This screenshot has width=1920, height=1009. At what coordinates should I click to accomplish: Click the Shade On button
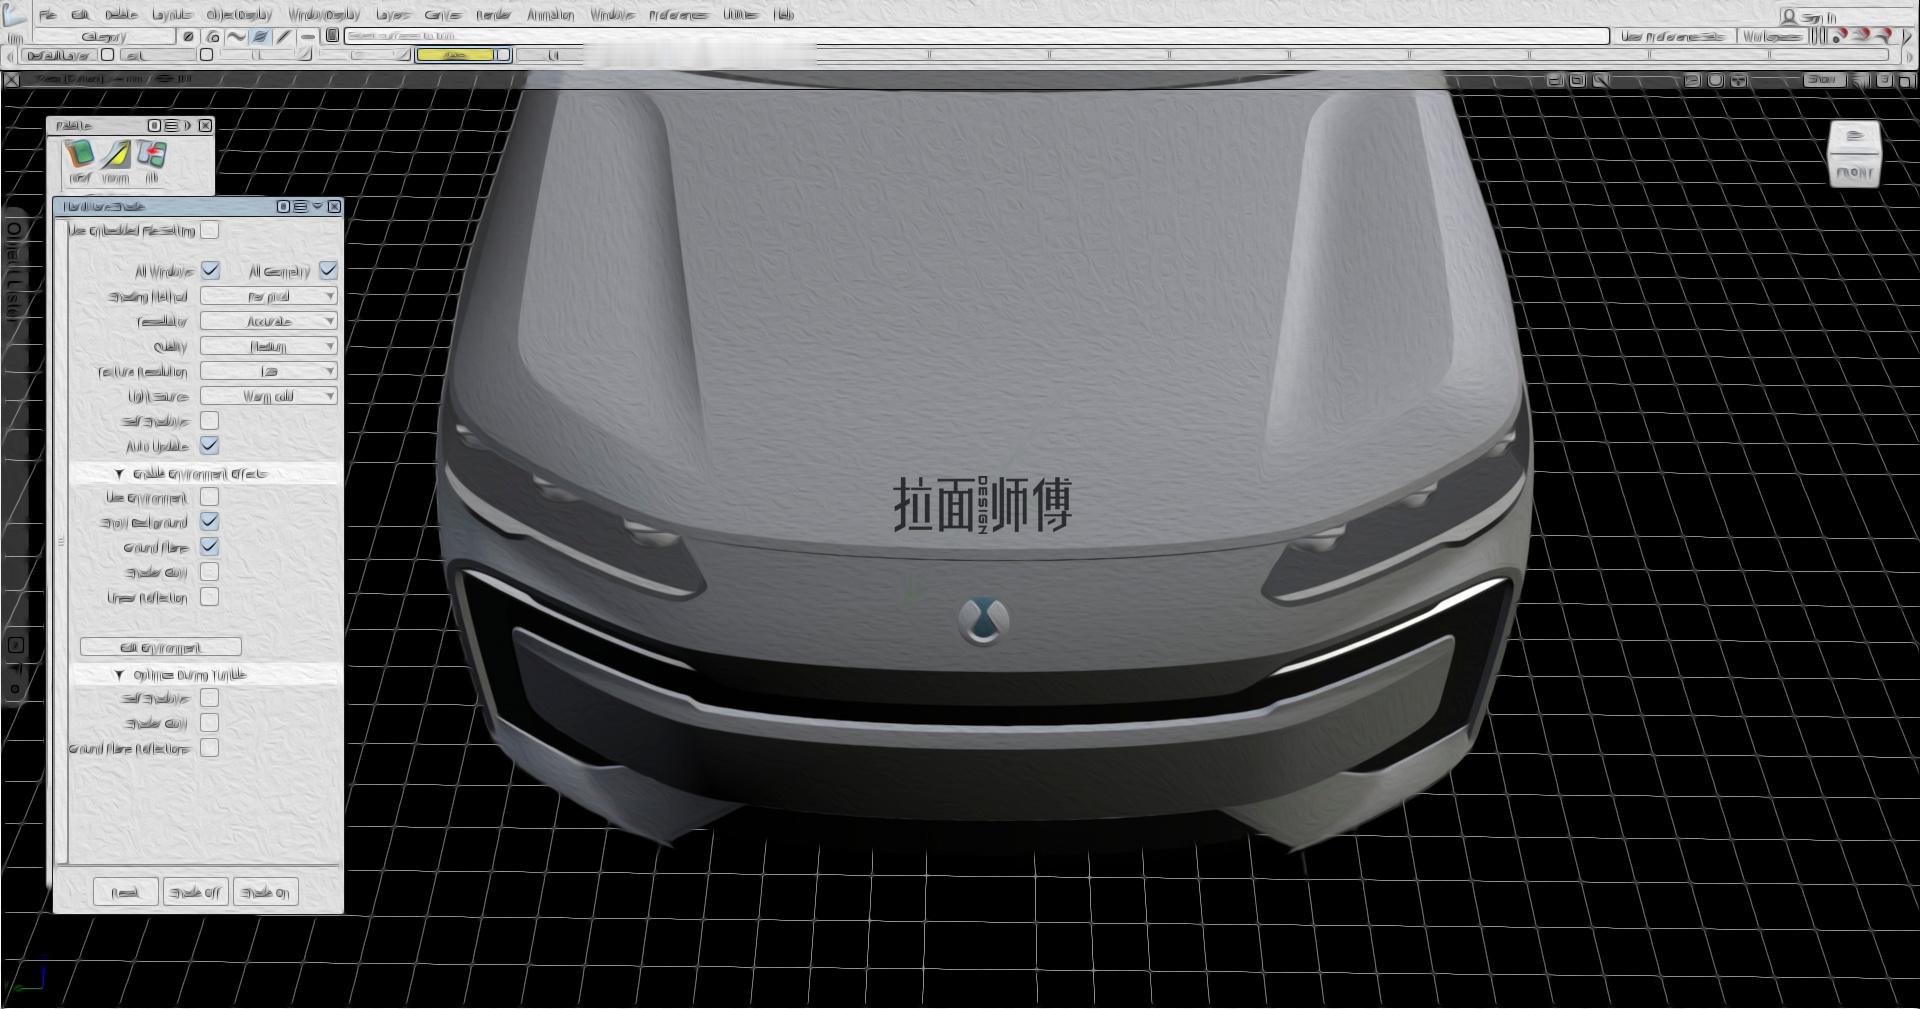point(266,892)
